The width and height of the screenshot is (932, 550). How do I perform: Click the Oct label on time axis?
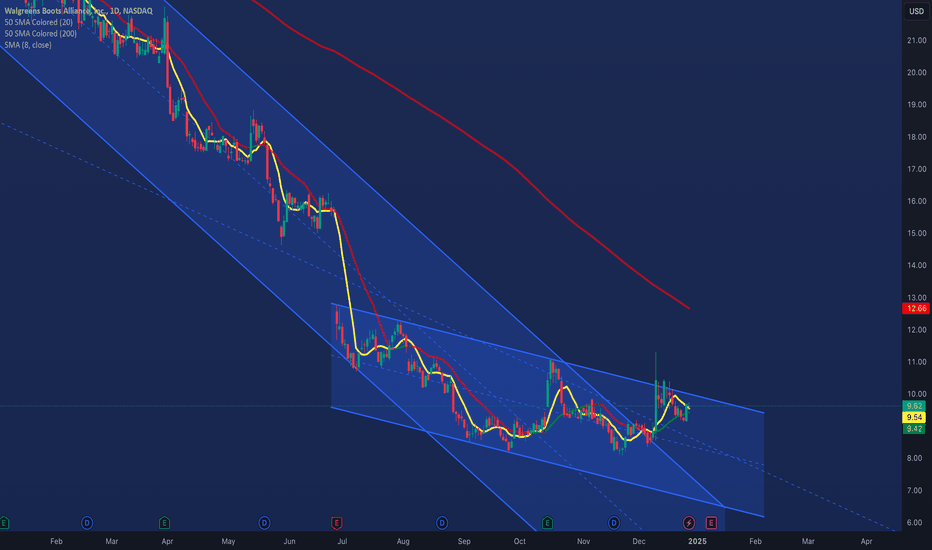click(x=519, y=541)
